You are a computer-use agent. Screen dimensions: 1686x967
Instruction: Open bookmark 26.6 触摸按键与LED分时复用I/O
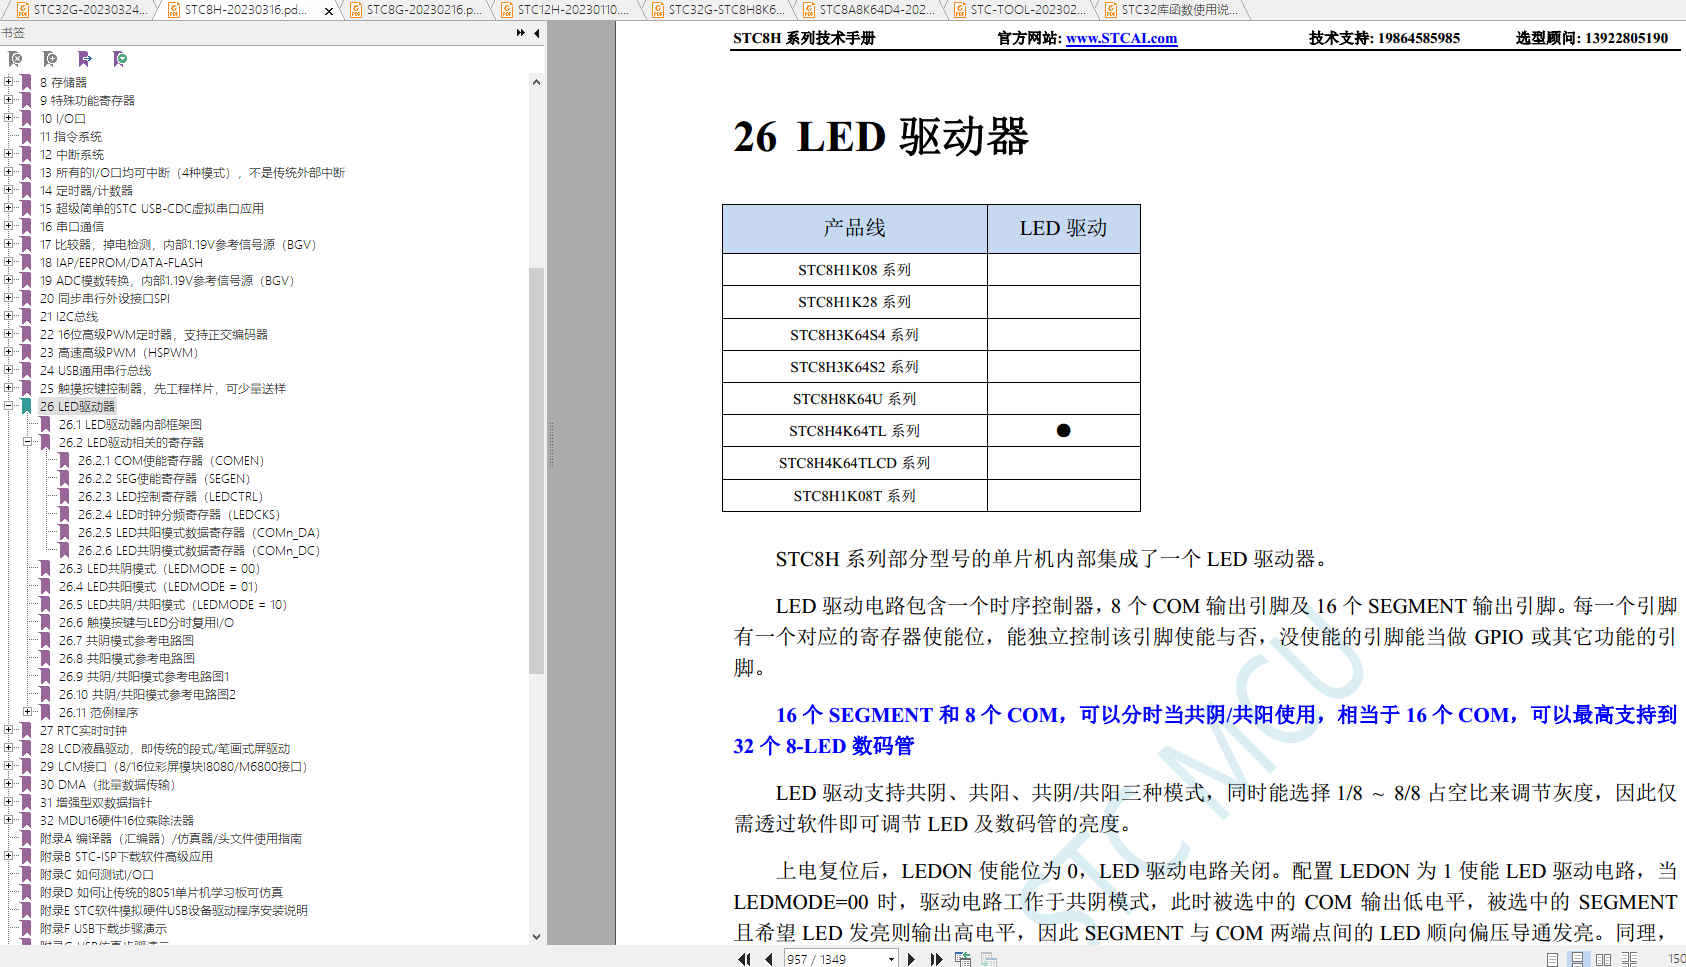point(146,623)
